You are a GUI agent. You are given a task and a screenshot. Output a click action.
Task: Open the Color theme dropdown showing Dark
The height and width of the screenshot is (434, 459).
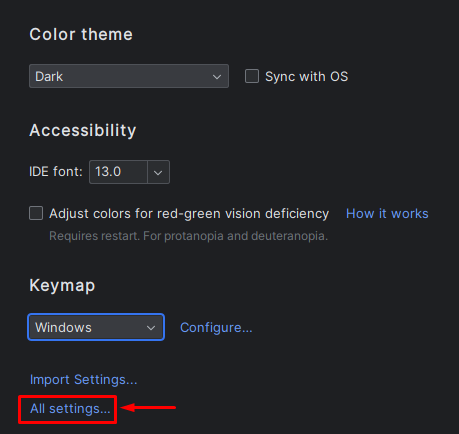(x=129, y=76)
